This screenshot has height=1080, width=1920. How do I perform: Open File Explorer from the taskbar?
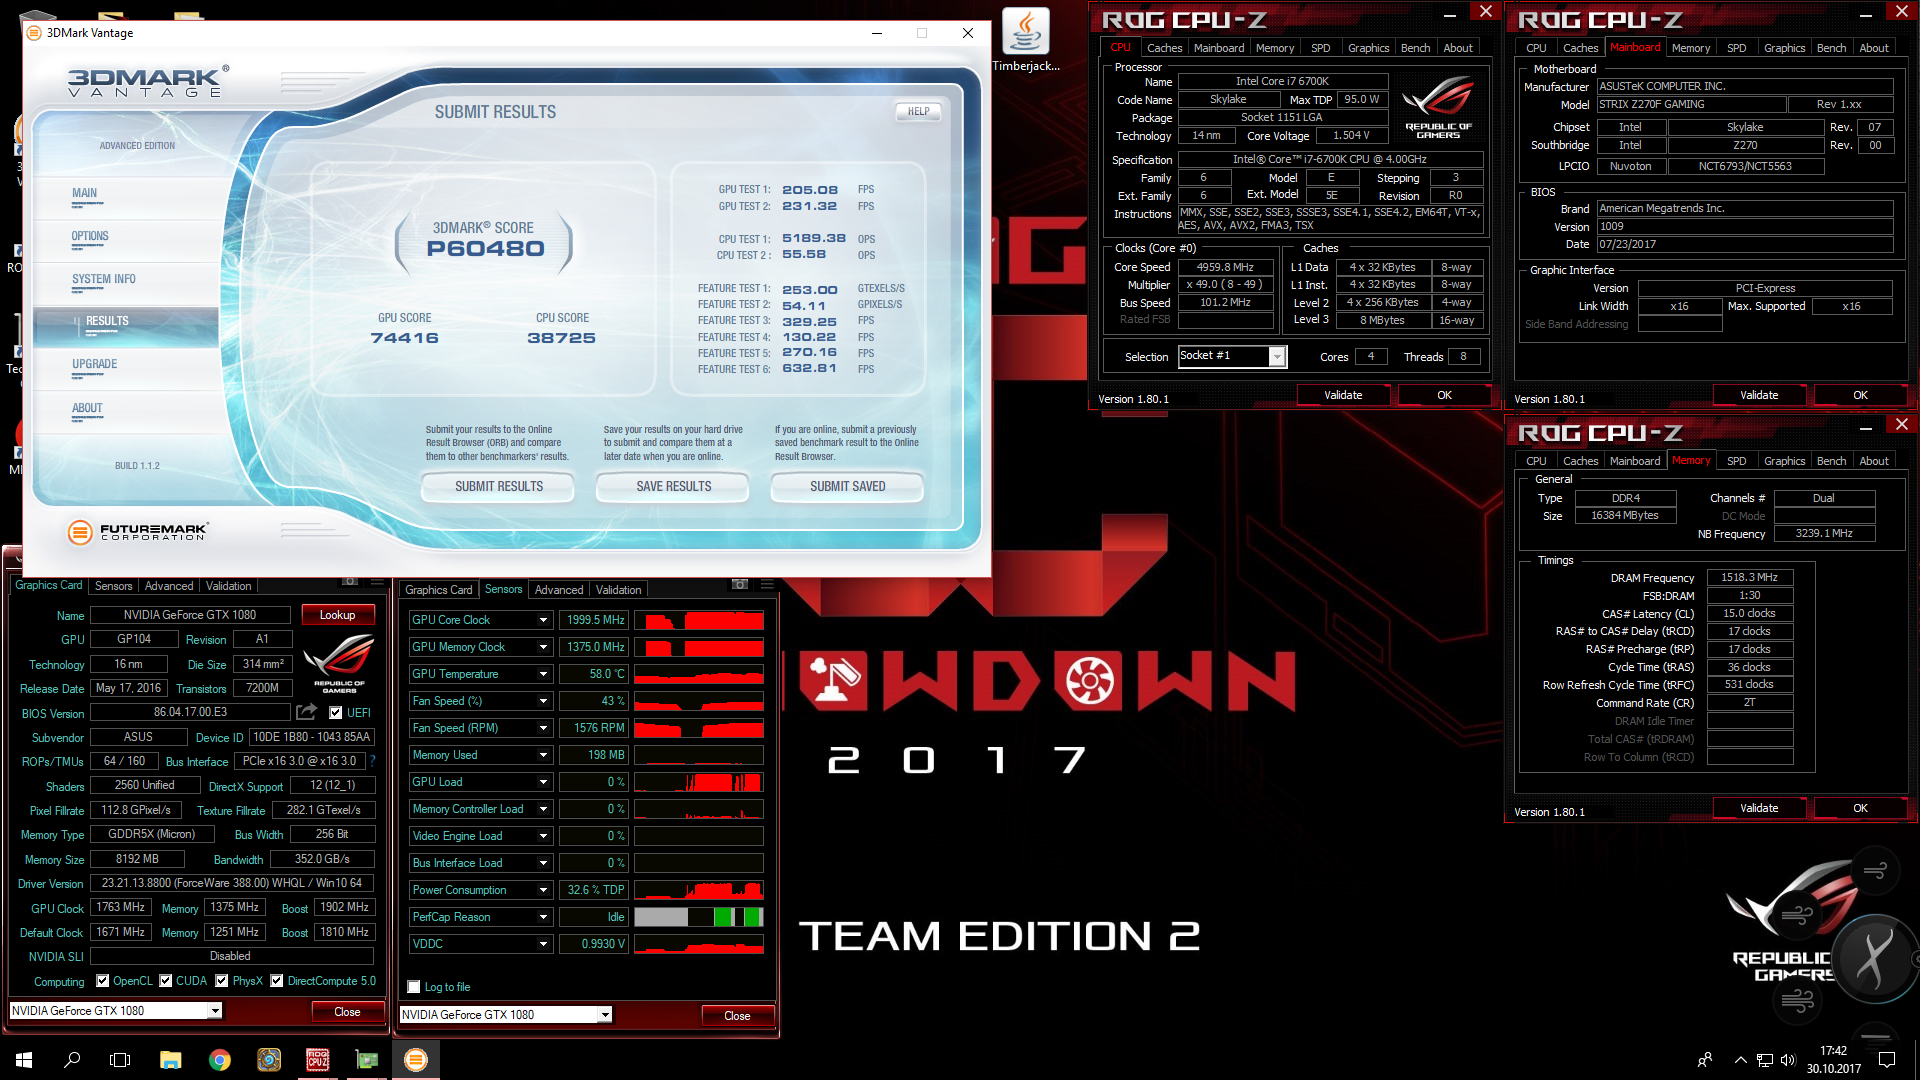(x=170, y=1060)
